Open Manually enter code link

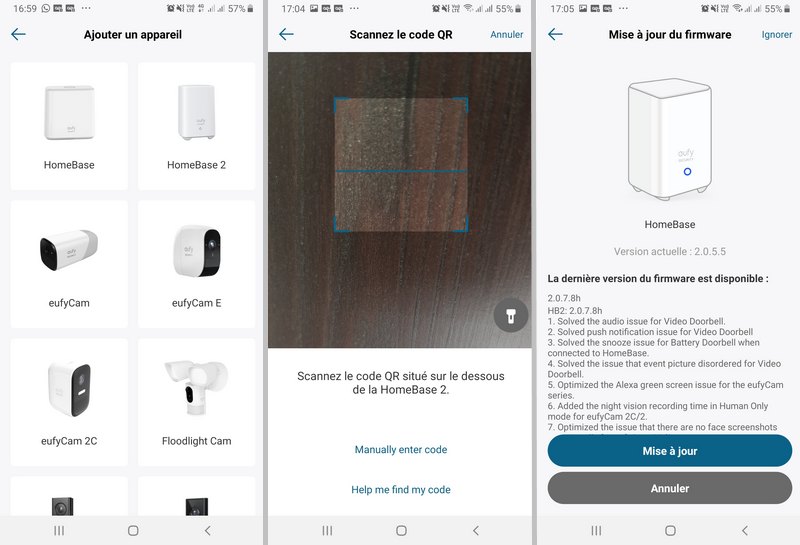[x=401, y=450]
